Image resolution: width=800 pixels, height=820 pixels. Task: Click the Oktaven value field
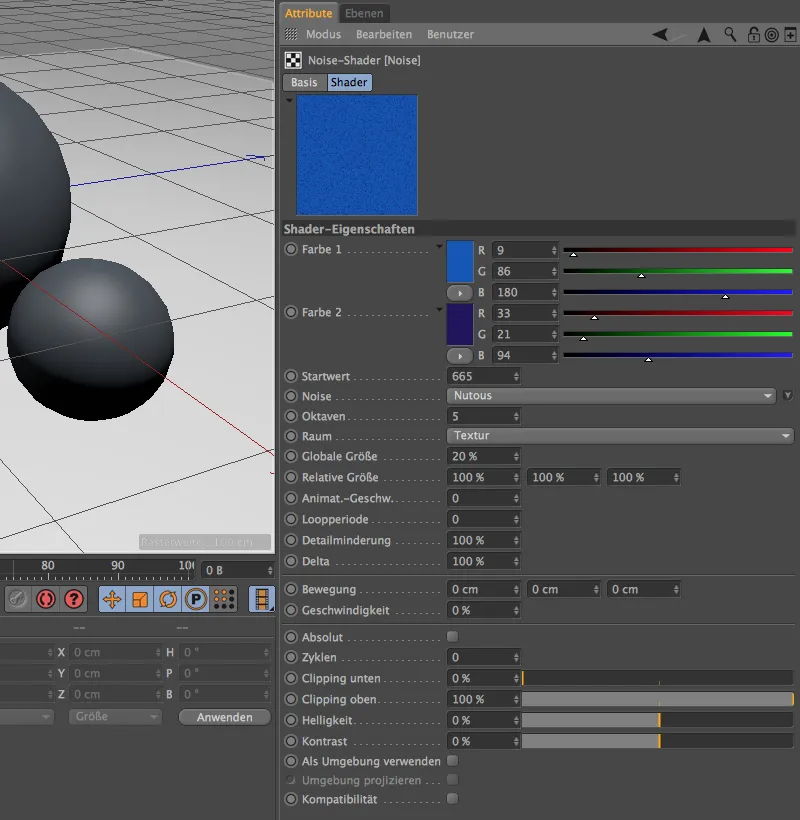tap(483, 416)
